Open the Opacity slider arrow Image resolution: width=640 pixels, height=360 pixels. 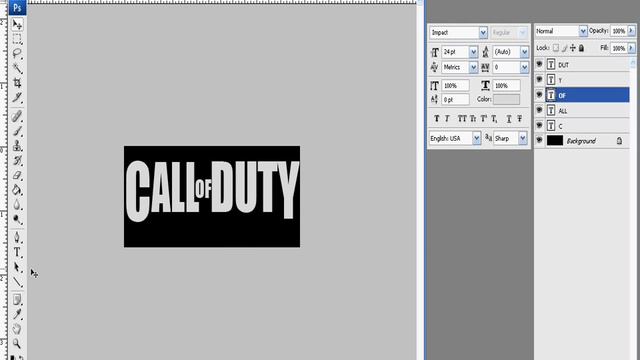(x=631, y=31)
